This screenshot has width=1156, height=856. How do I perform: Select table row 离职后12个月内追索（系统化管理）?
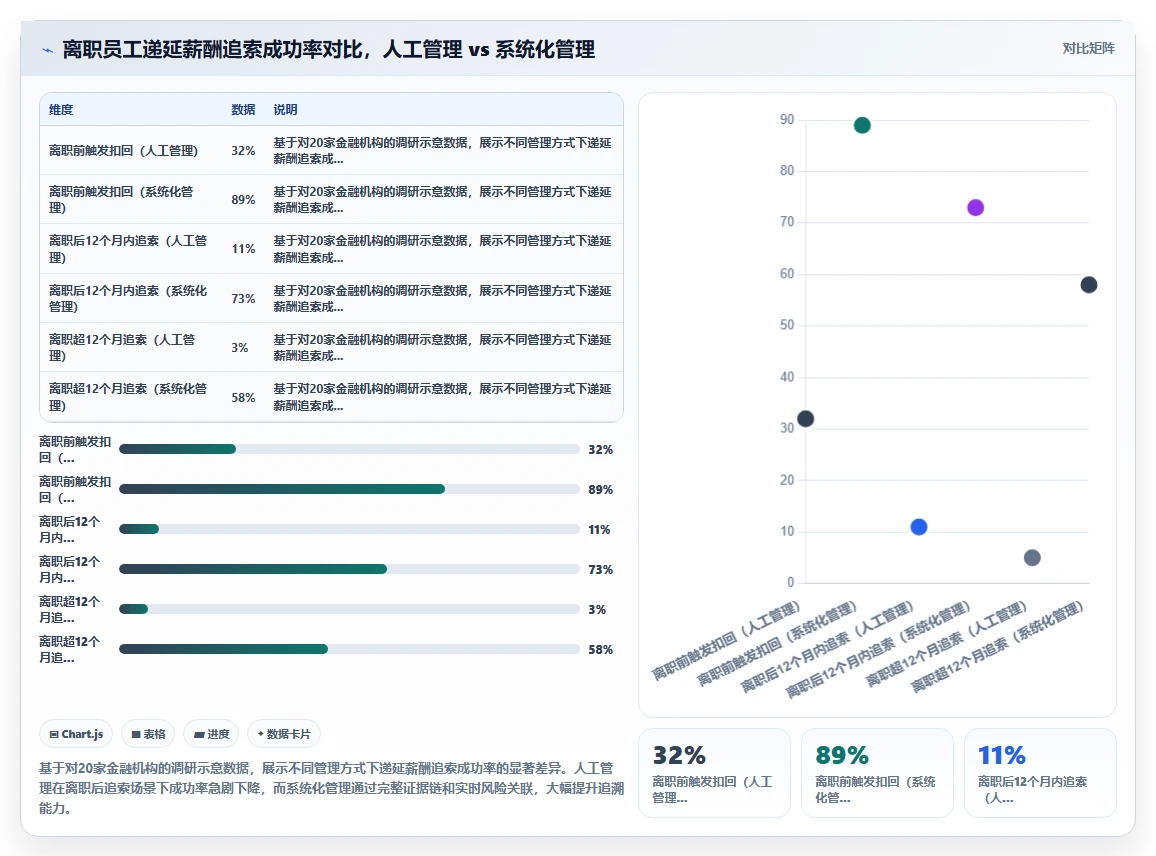[x=331, y=298]
